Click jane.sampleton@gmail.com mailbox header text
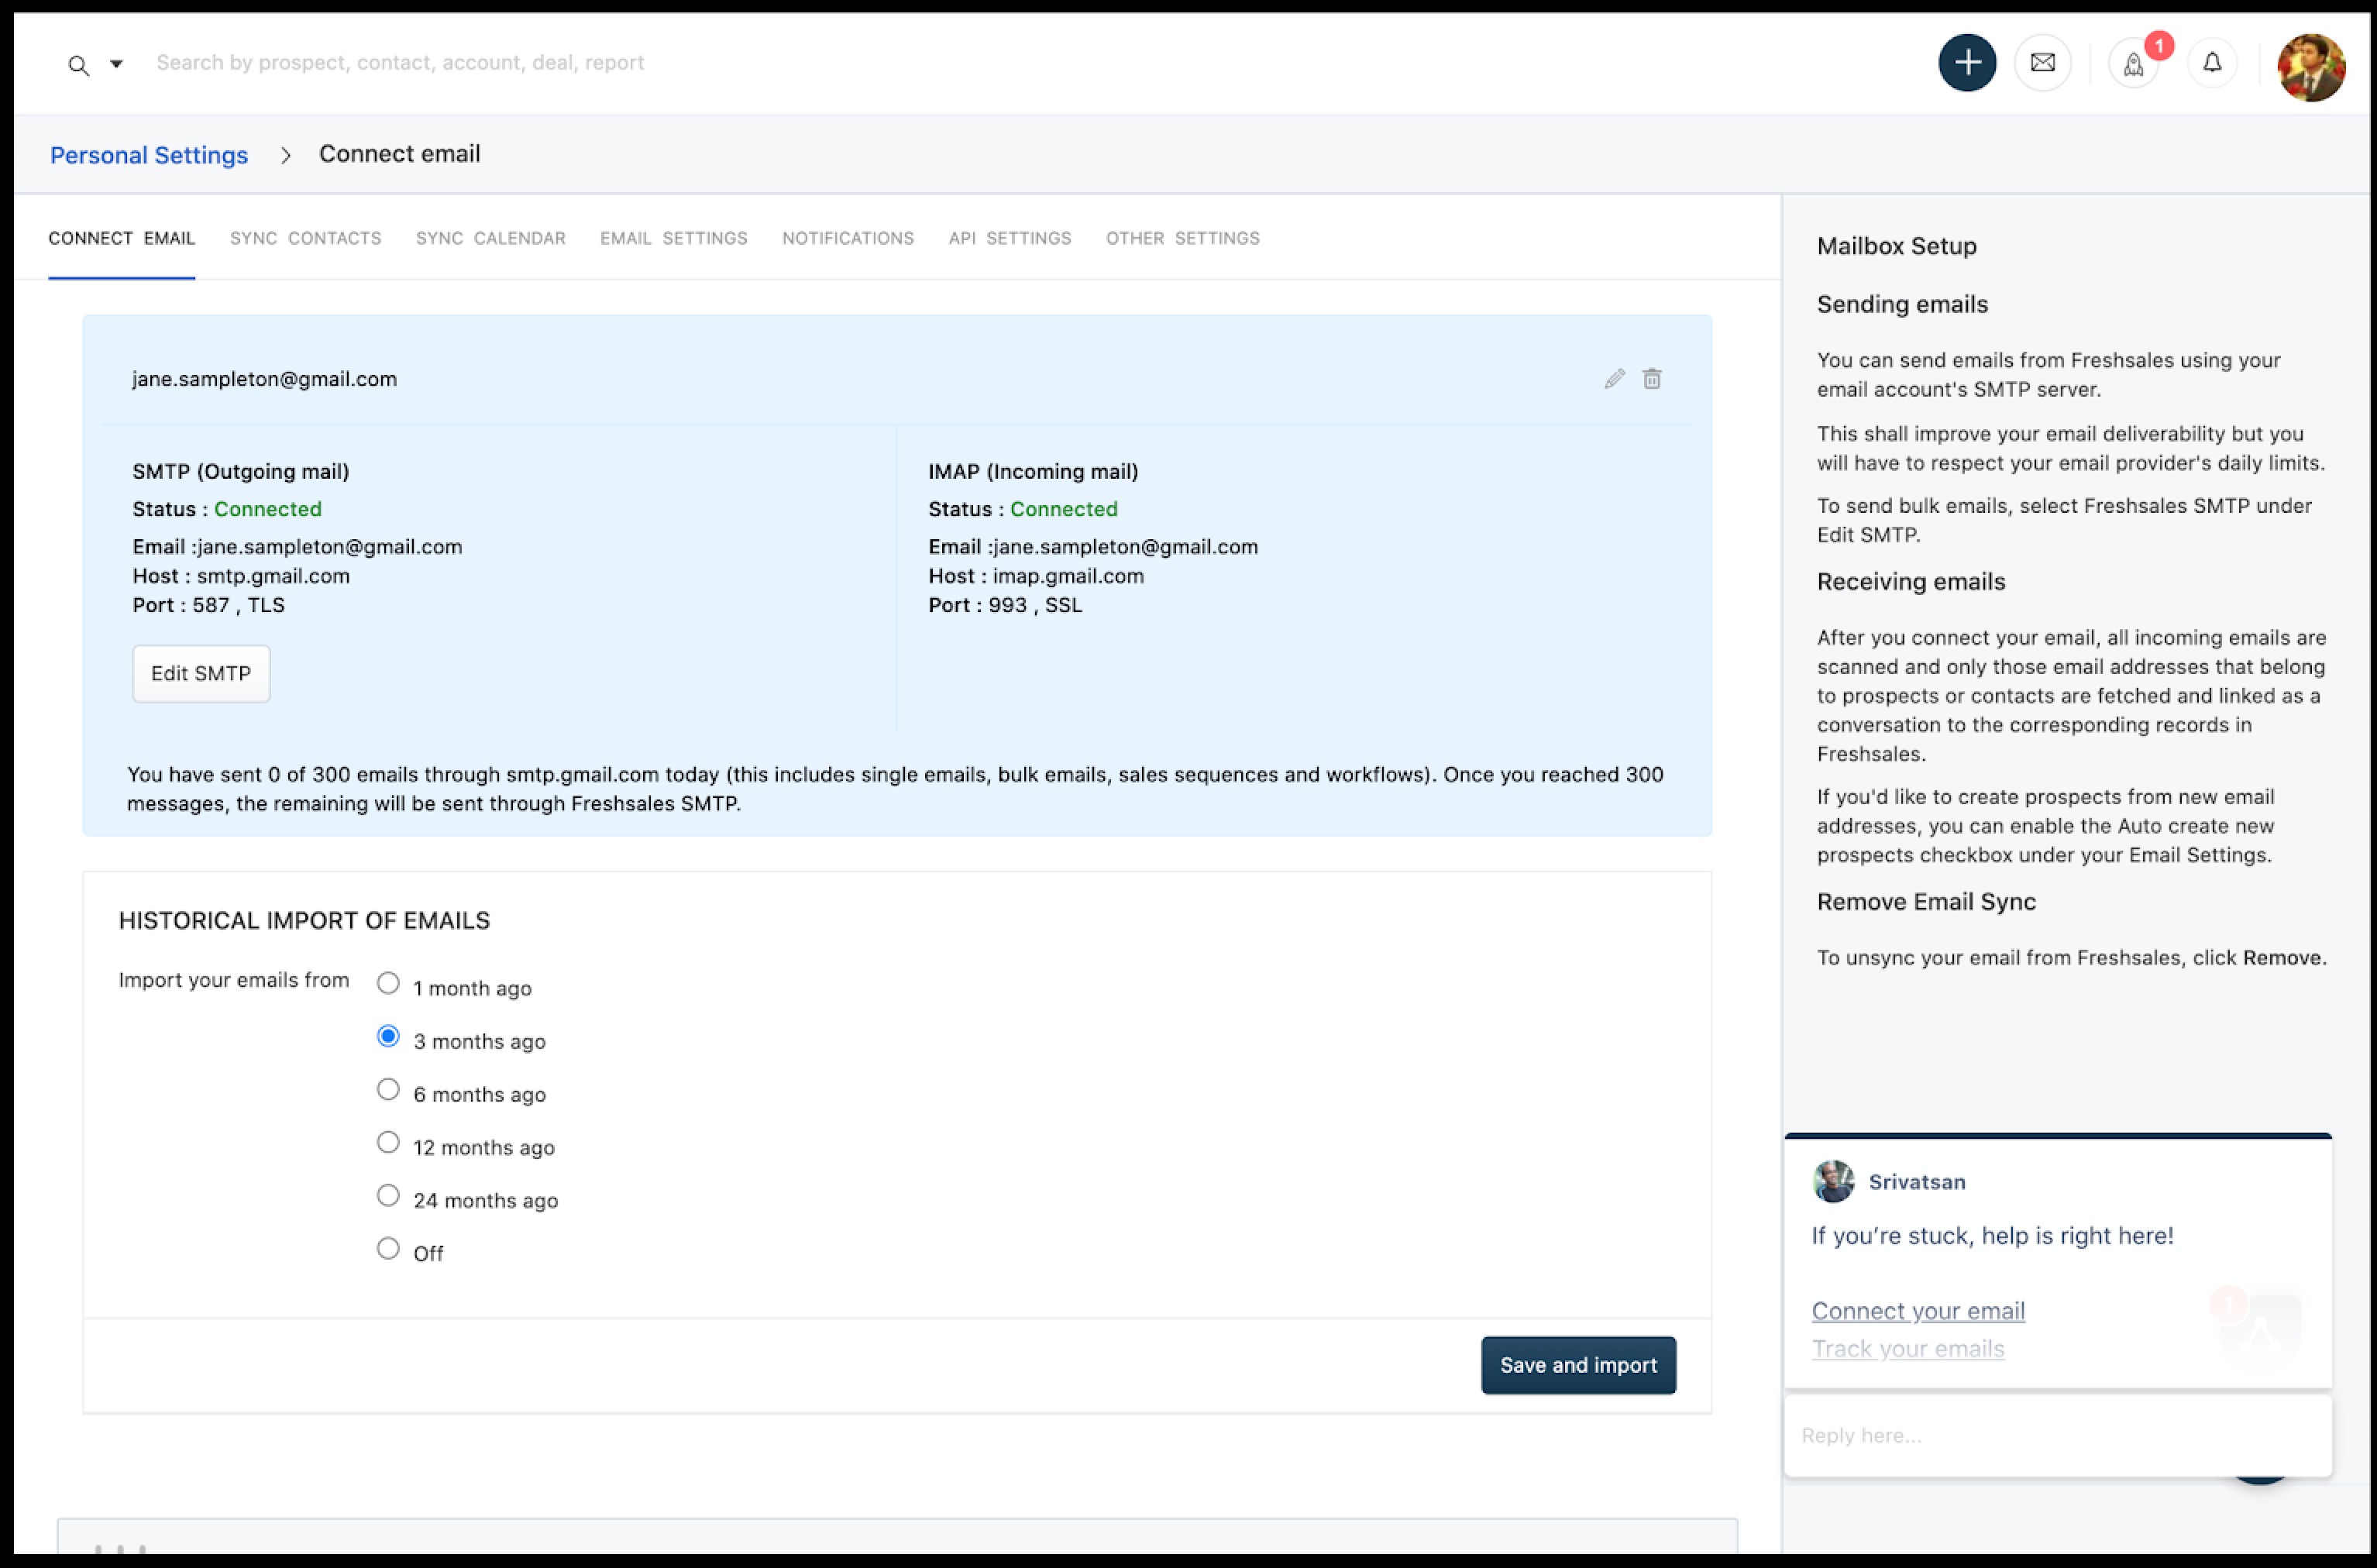2377x1568 pixels. pos(264,379)
